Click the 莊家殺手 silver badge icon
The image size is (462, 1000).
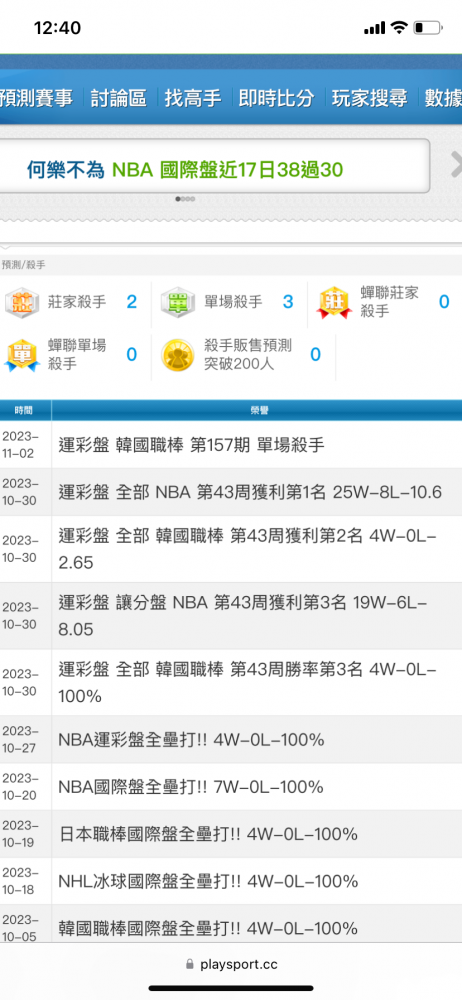tap(22, 302)
